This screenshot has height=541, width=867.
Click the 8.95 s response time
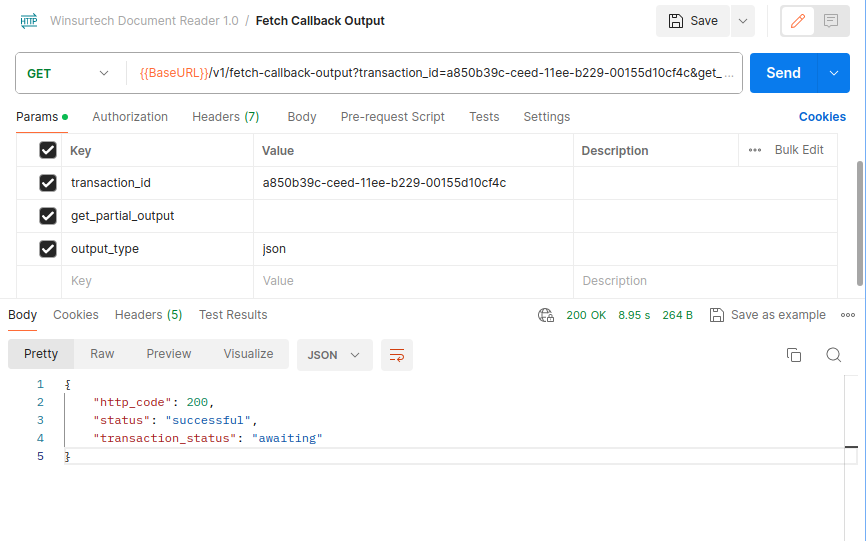click(x=634, y=315)
